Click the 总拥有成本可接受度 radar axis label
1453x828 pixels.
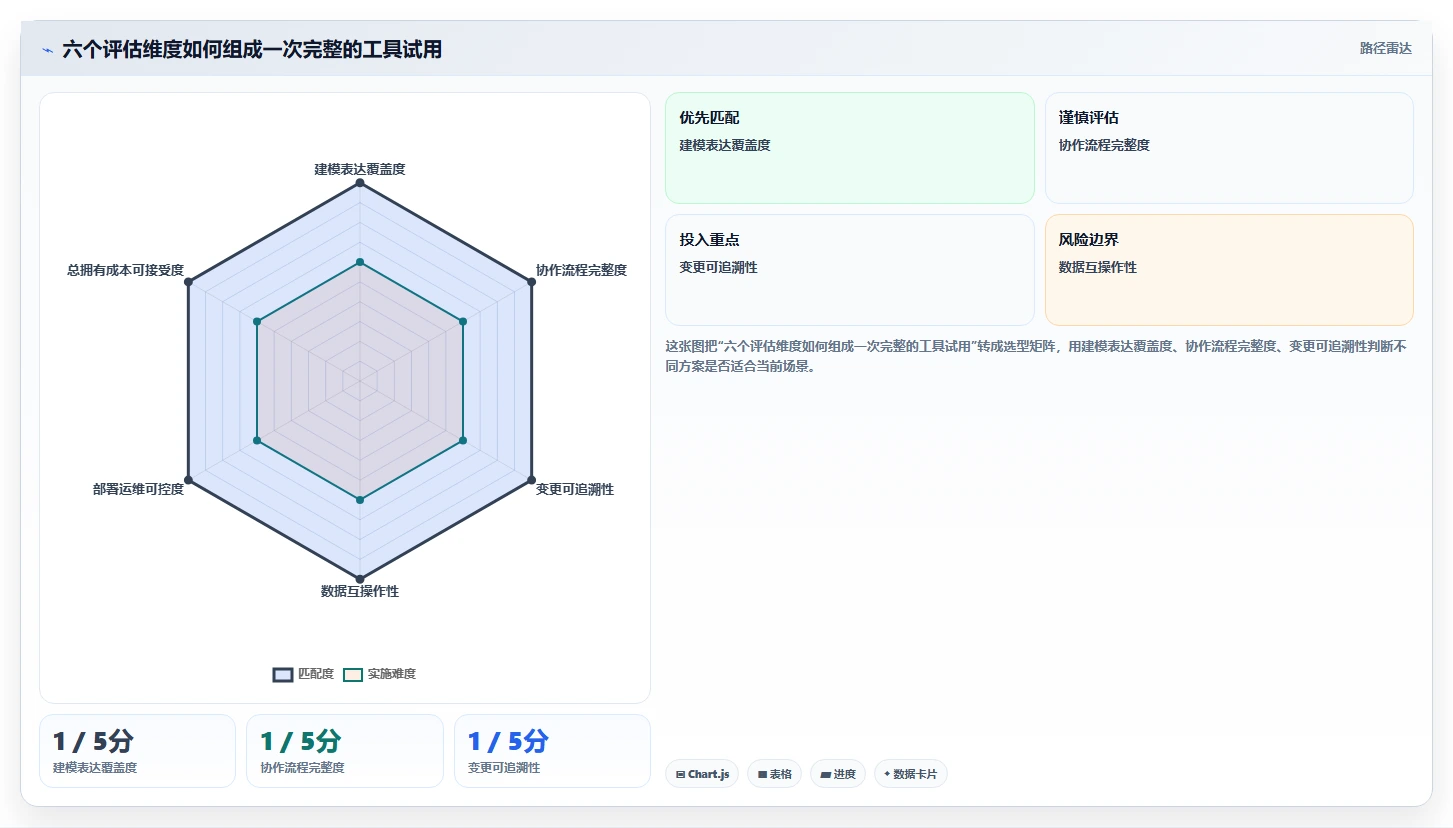pos(126,270)
